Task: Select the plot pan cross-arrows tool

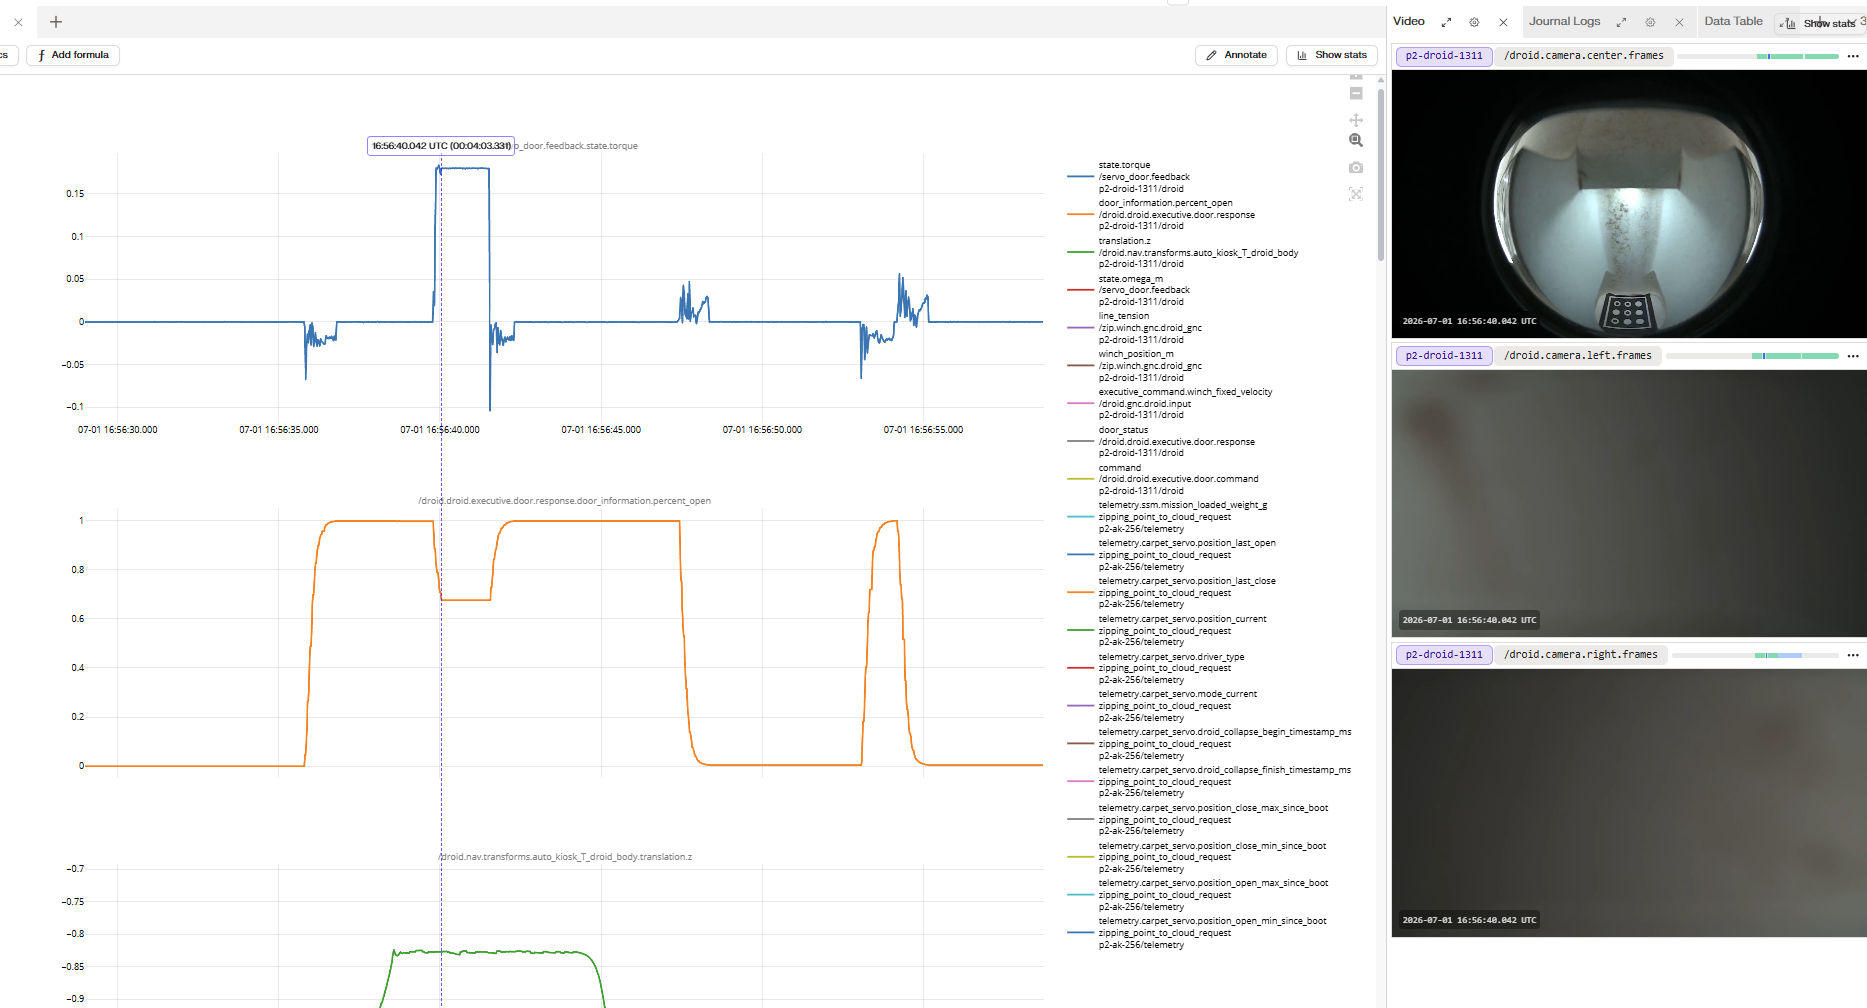Action: pyautogui.click(x=1356, y=120)
